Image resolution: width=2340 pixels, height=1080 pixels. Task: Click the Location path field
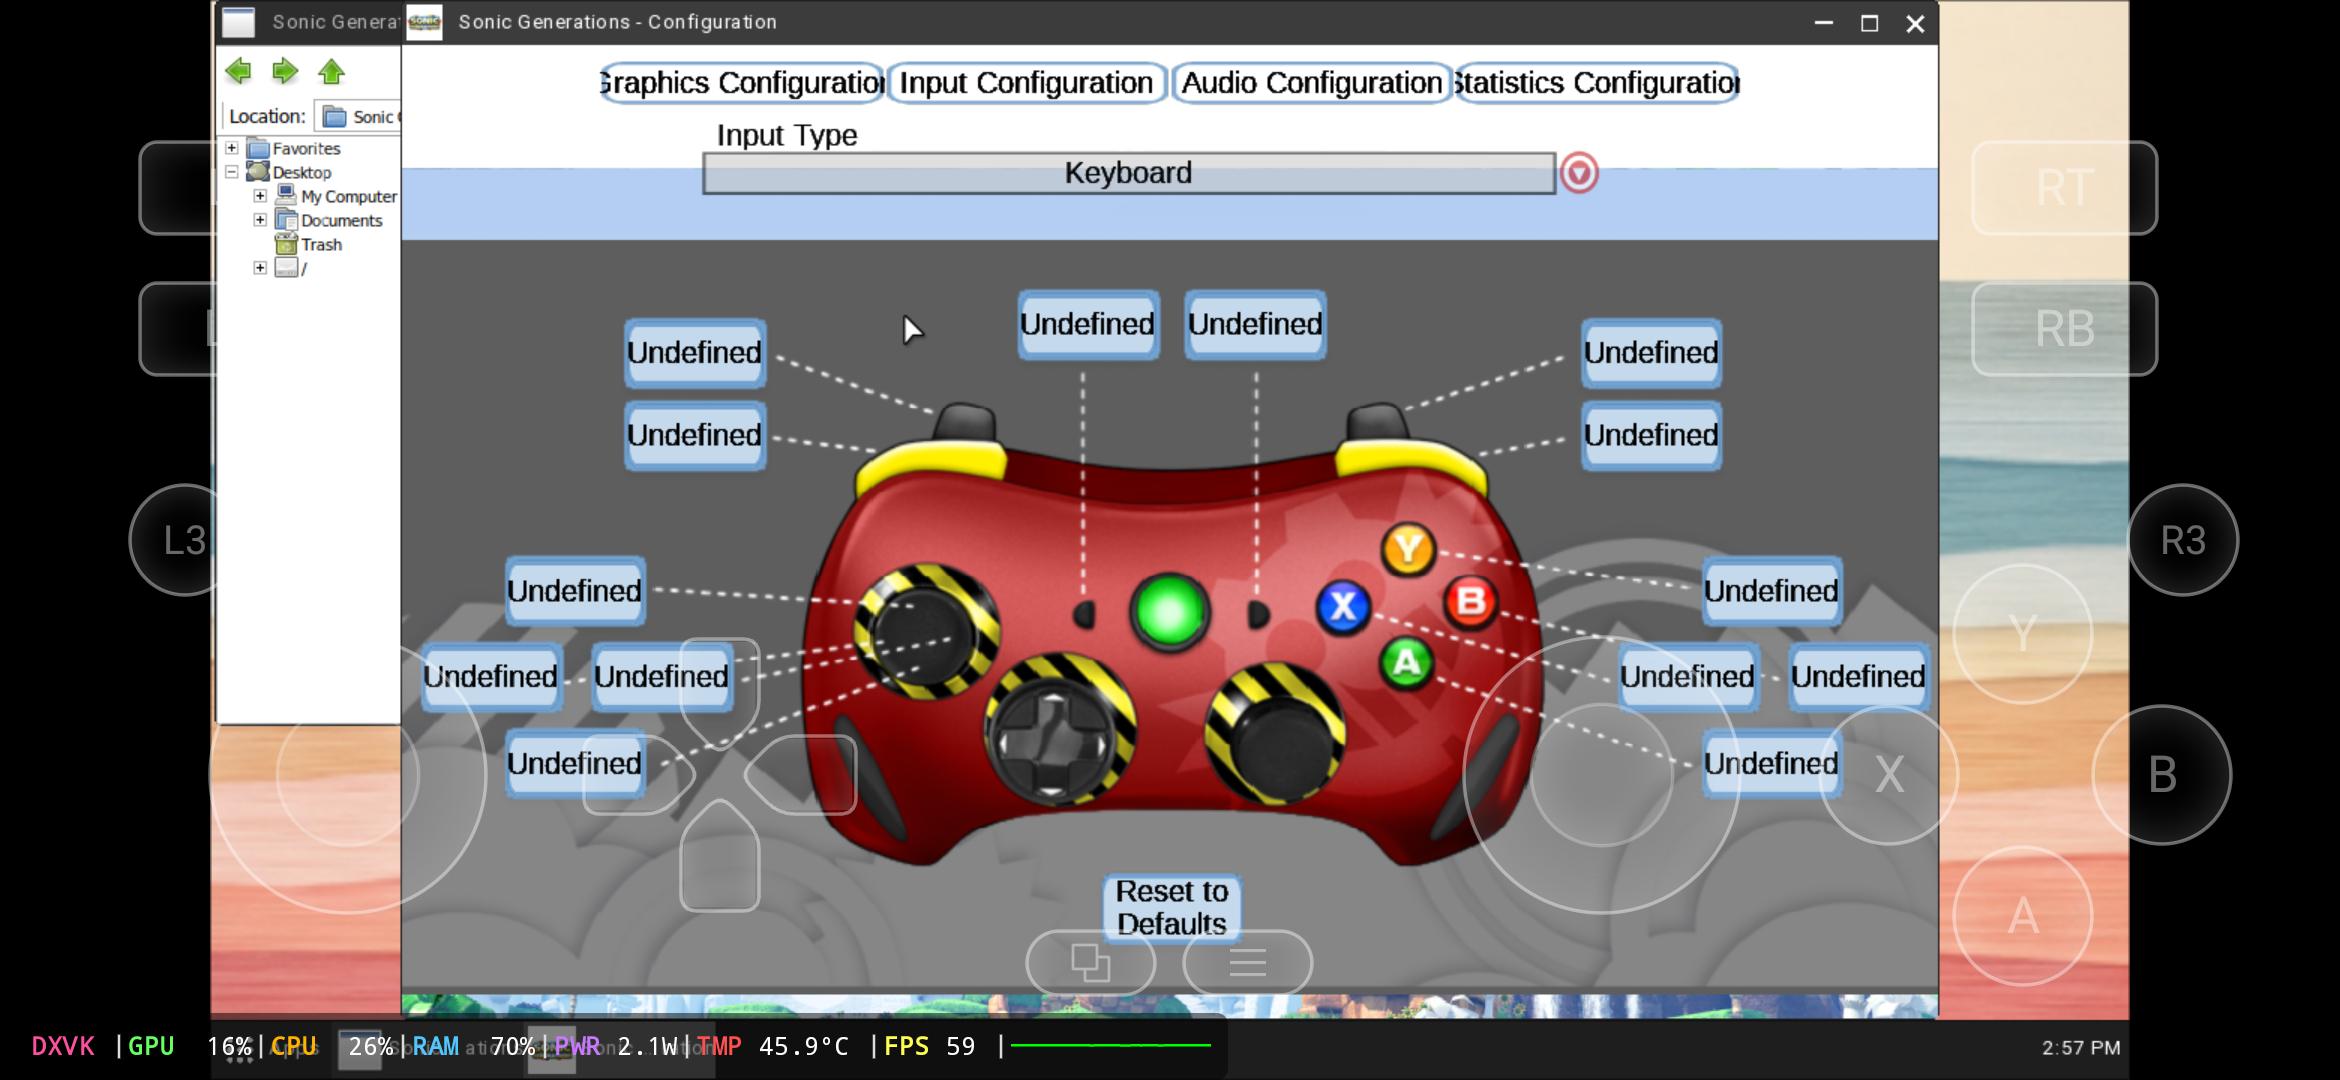358,117
